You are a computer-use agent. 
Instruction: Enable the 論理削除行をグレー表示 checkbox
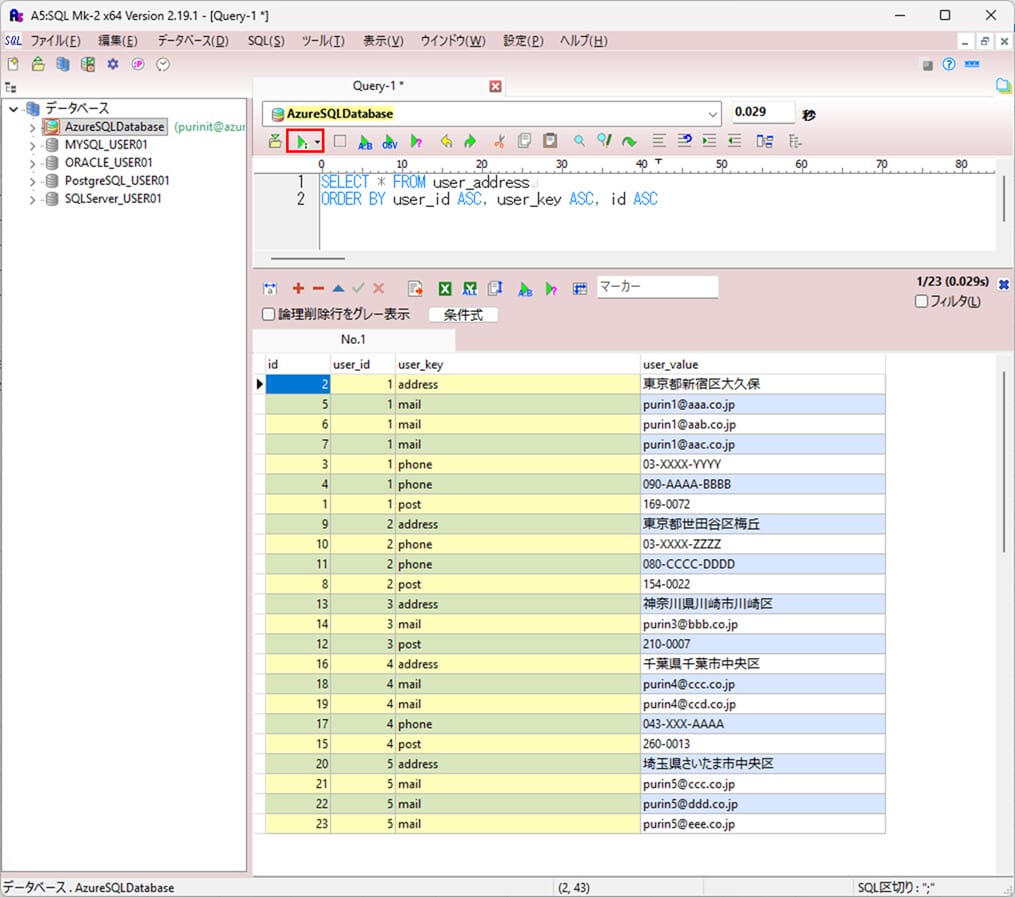268,314
